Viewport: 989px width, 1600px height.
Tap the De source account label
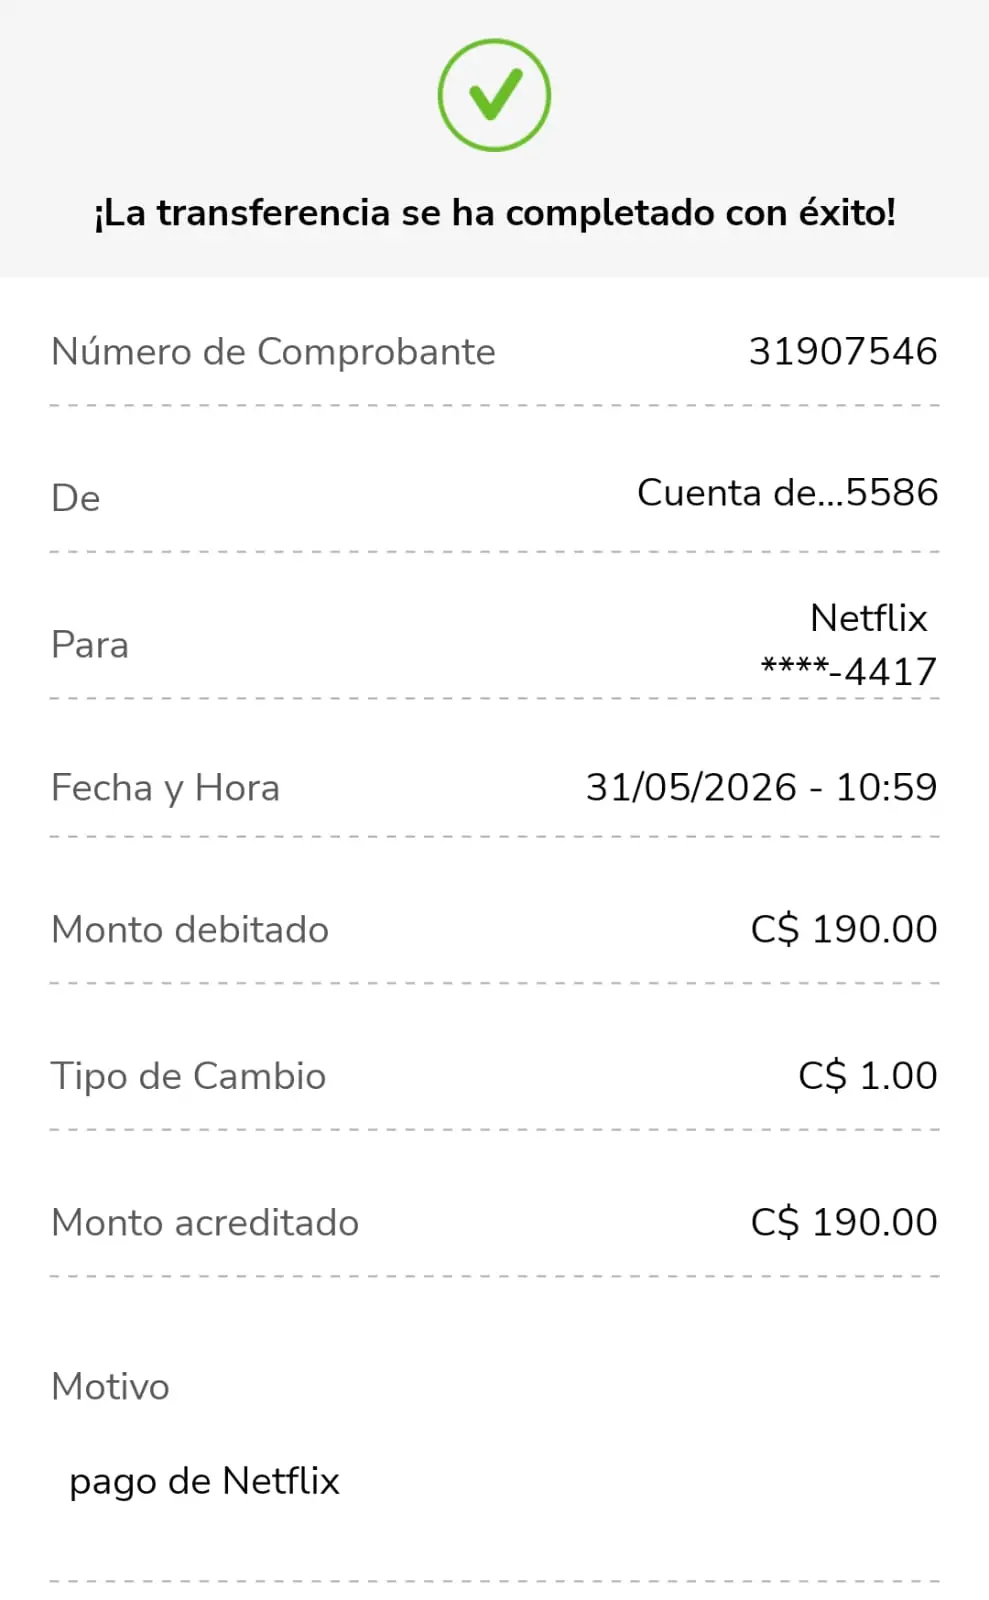coord(76,498)
